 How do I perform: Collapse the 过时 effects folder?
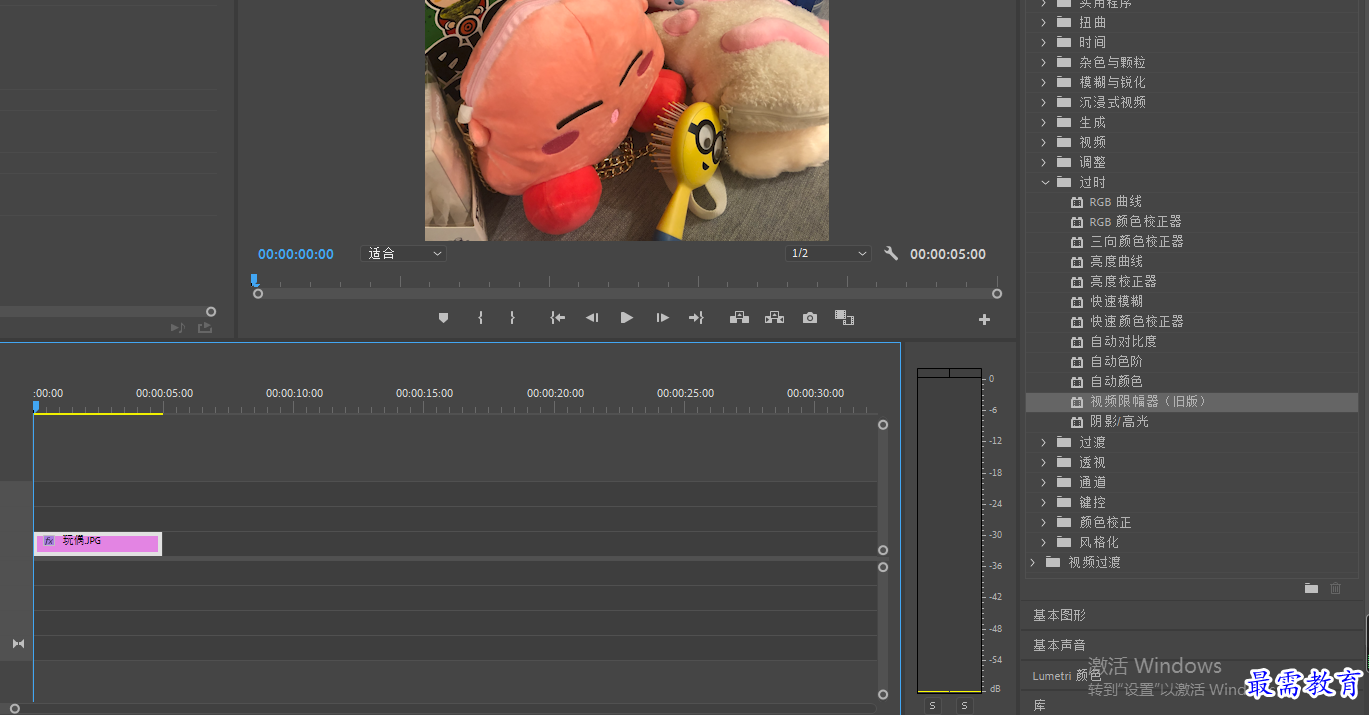[x=1044, y=182]
